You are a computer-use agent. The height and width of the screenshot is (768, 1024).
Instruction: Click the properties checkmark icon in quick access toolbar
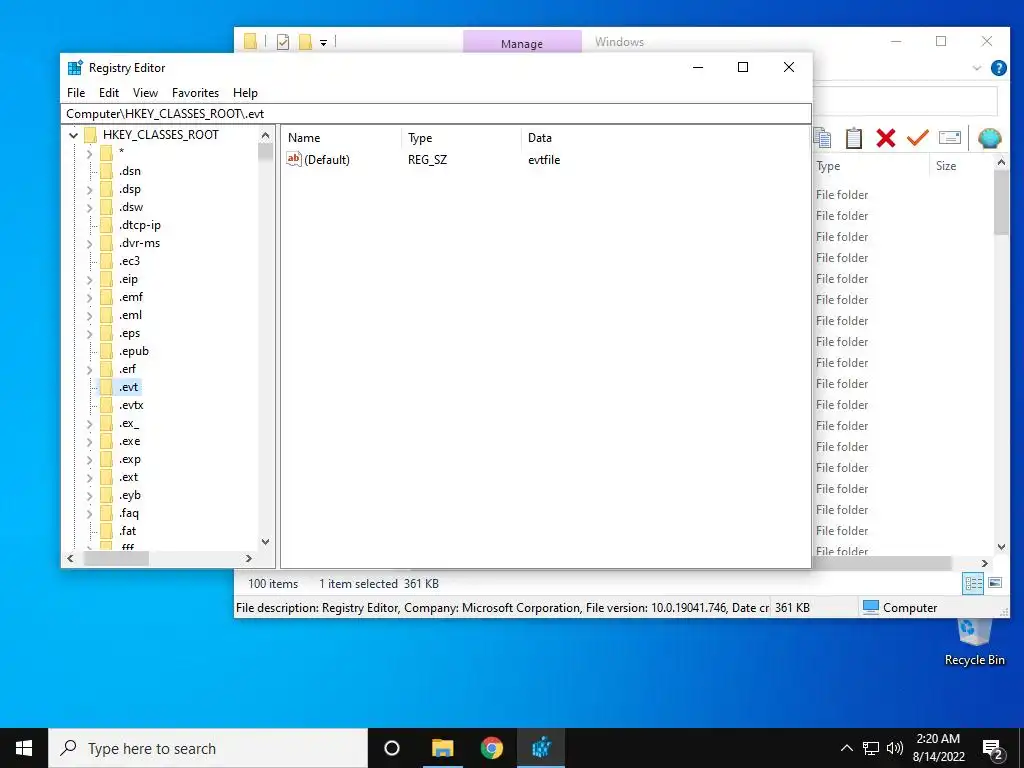pyautogui.click(x=283, y=42)
